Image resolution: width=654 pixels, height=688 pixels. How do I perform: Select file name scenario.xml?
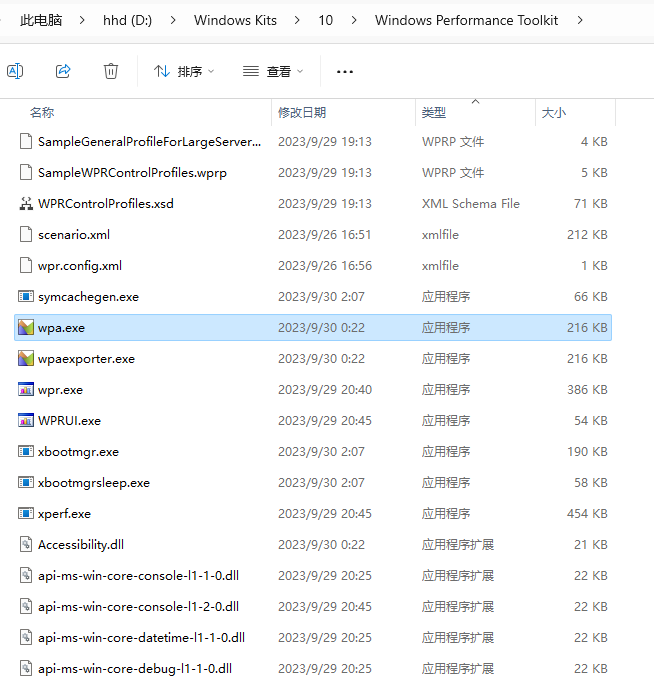coord(74,235)
